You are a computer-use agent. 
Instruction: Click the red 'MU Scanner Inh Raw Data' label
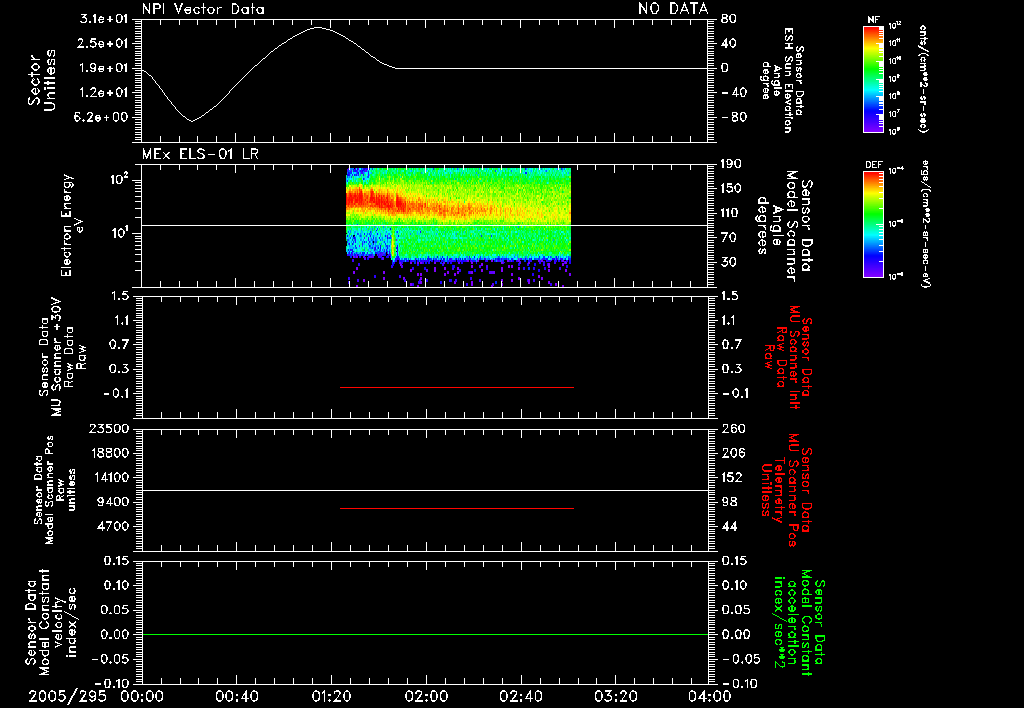[x=788, y=357]
